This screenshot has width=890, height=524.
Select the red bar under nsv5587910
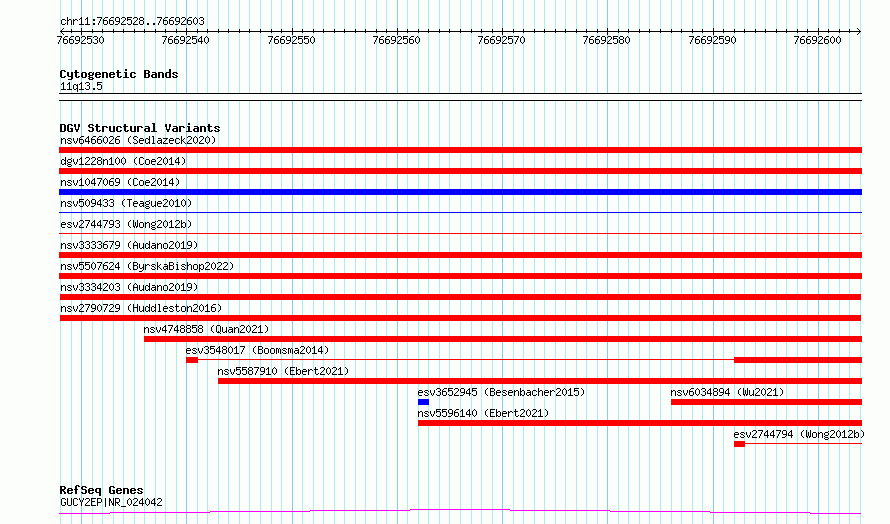tap(540, 381)
